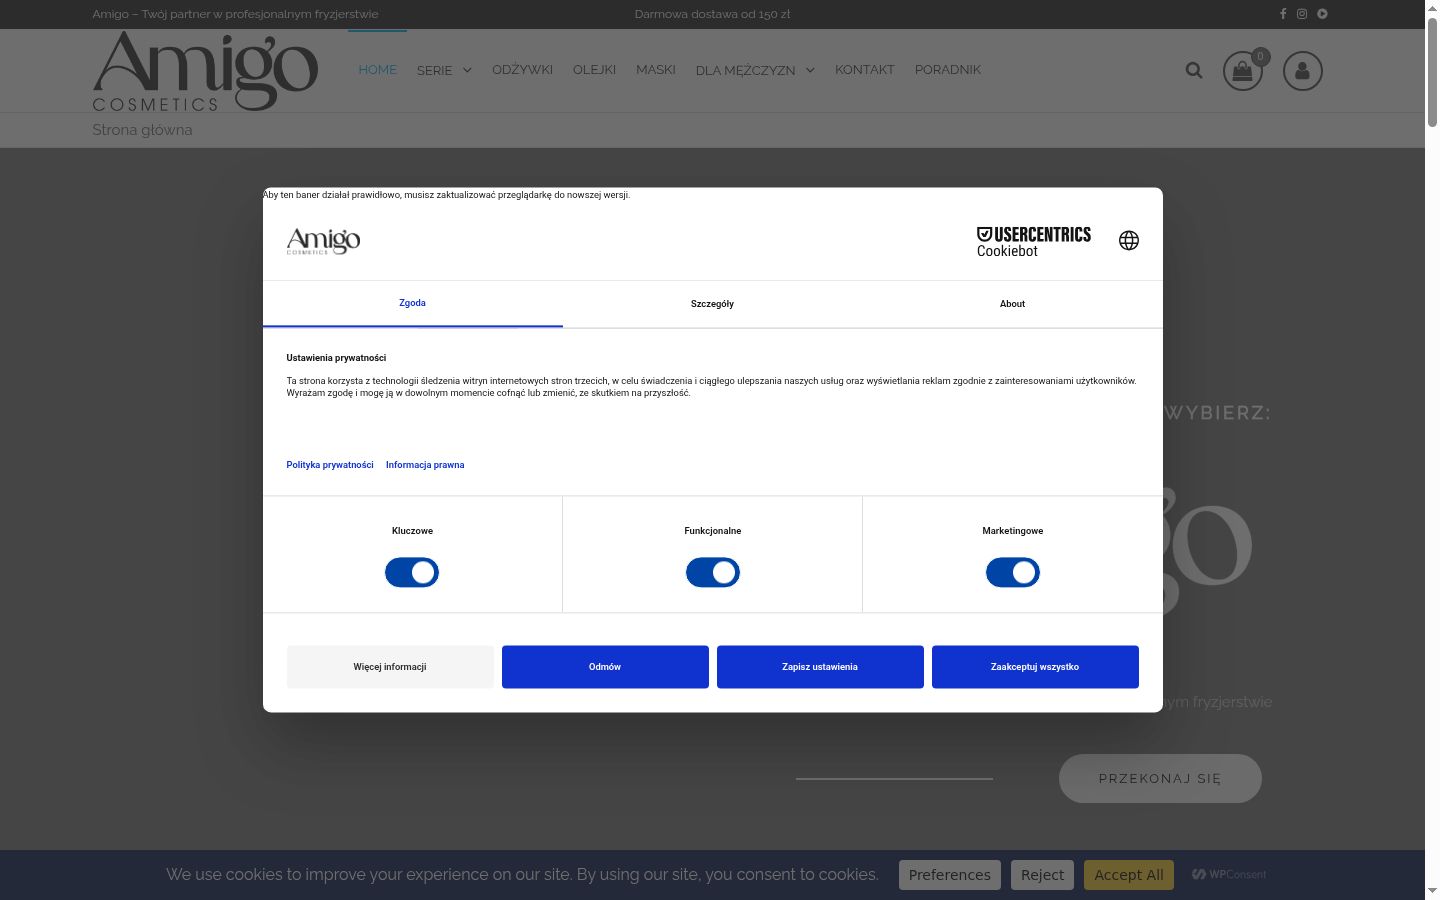Open the MASKI menu item
The image size is (1440, 900).
[656, 69]
